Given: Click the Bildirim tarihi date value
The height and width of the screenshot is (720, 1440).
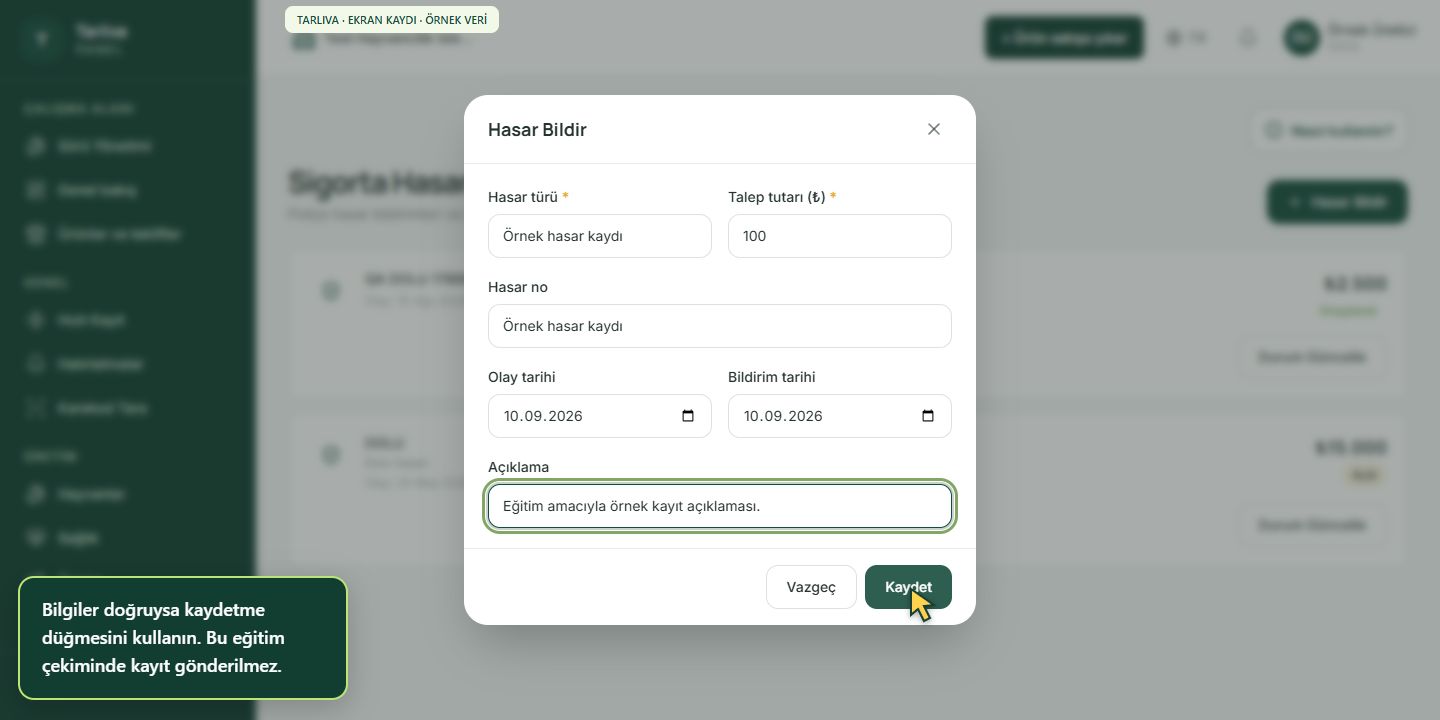Looking at the screenshot, I should [783, 416].
